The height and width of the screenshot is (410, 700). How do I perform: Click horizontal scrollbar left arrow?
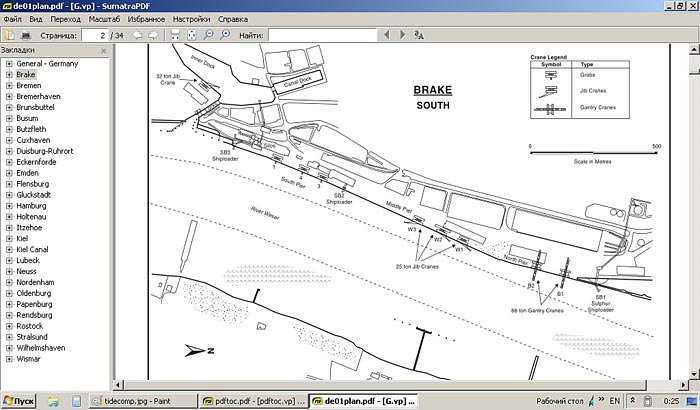tap(118, 385)
